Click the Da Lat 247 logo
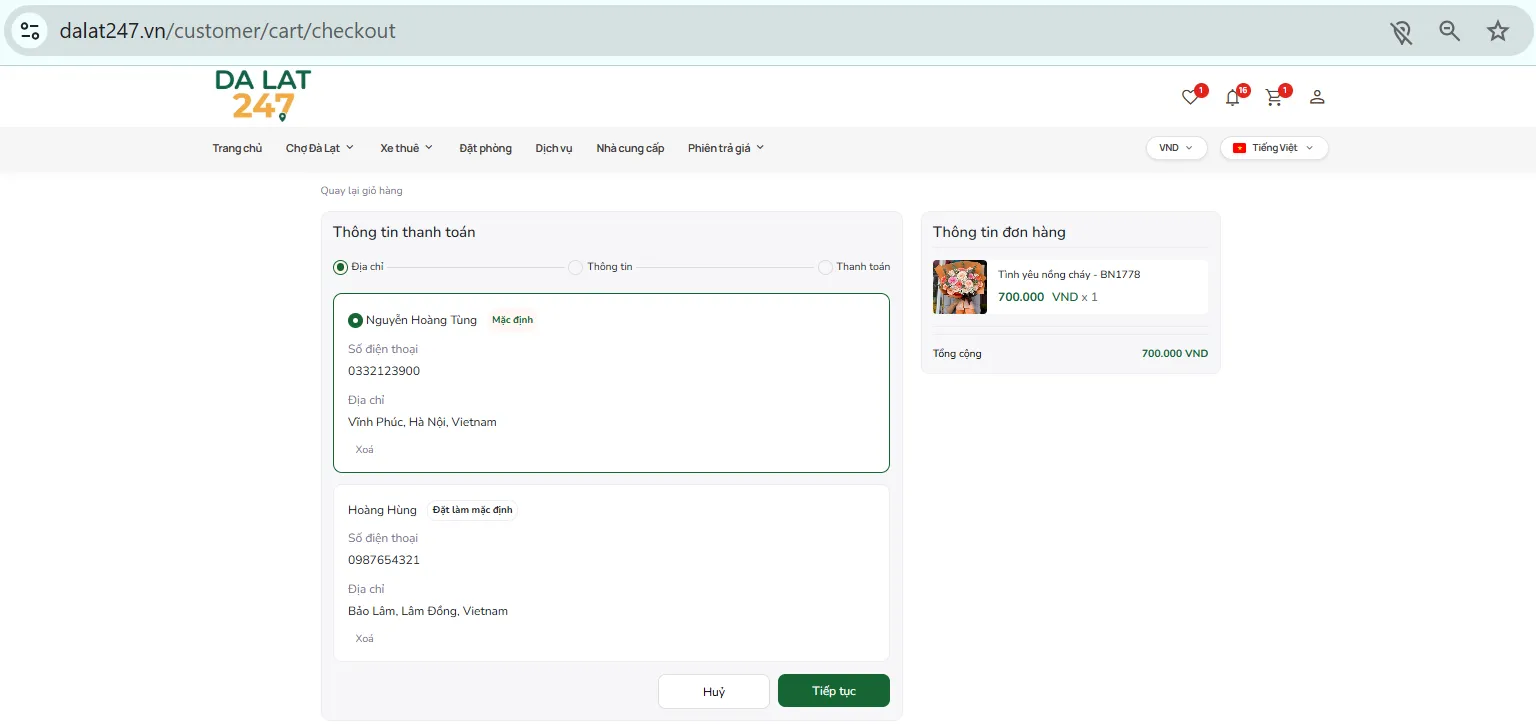The width and height of the screenshot is (1536, 725). coord(263,96)
